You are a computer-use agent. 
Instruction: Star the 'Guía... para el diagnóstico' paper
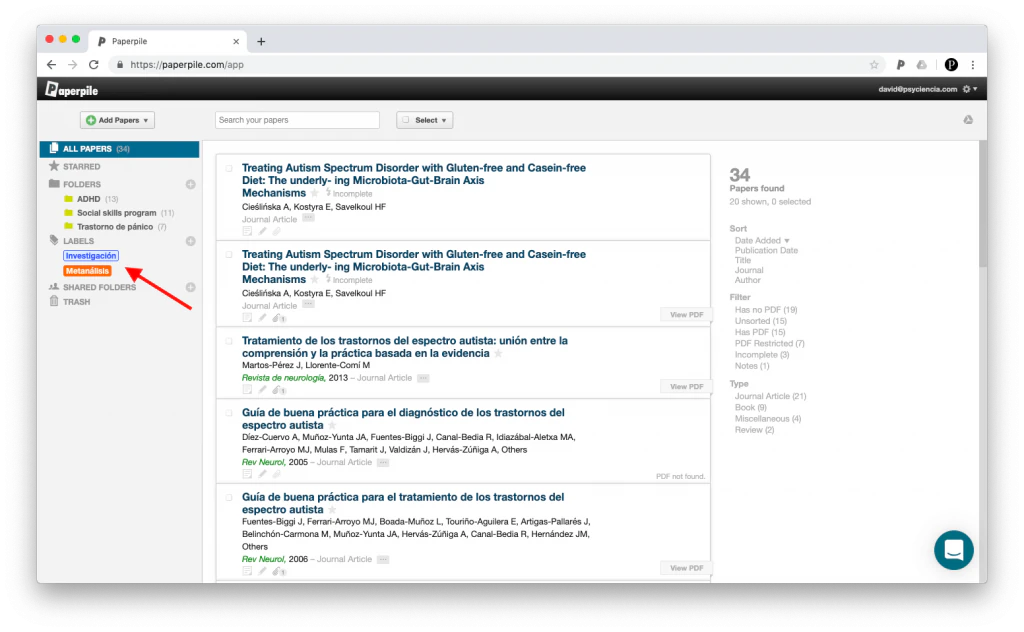coord(332,425)
